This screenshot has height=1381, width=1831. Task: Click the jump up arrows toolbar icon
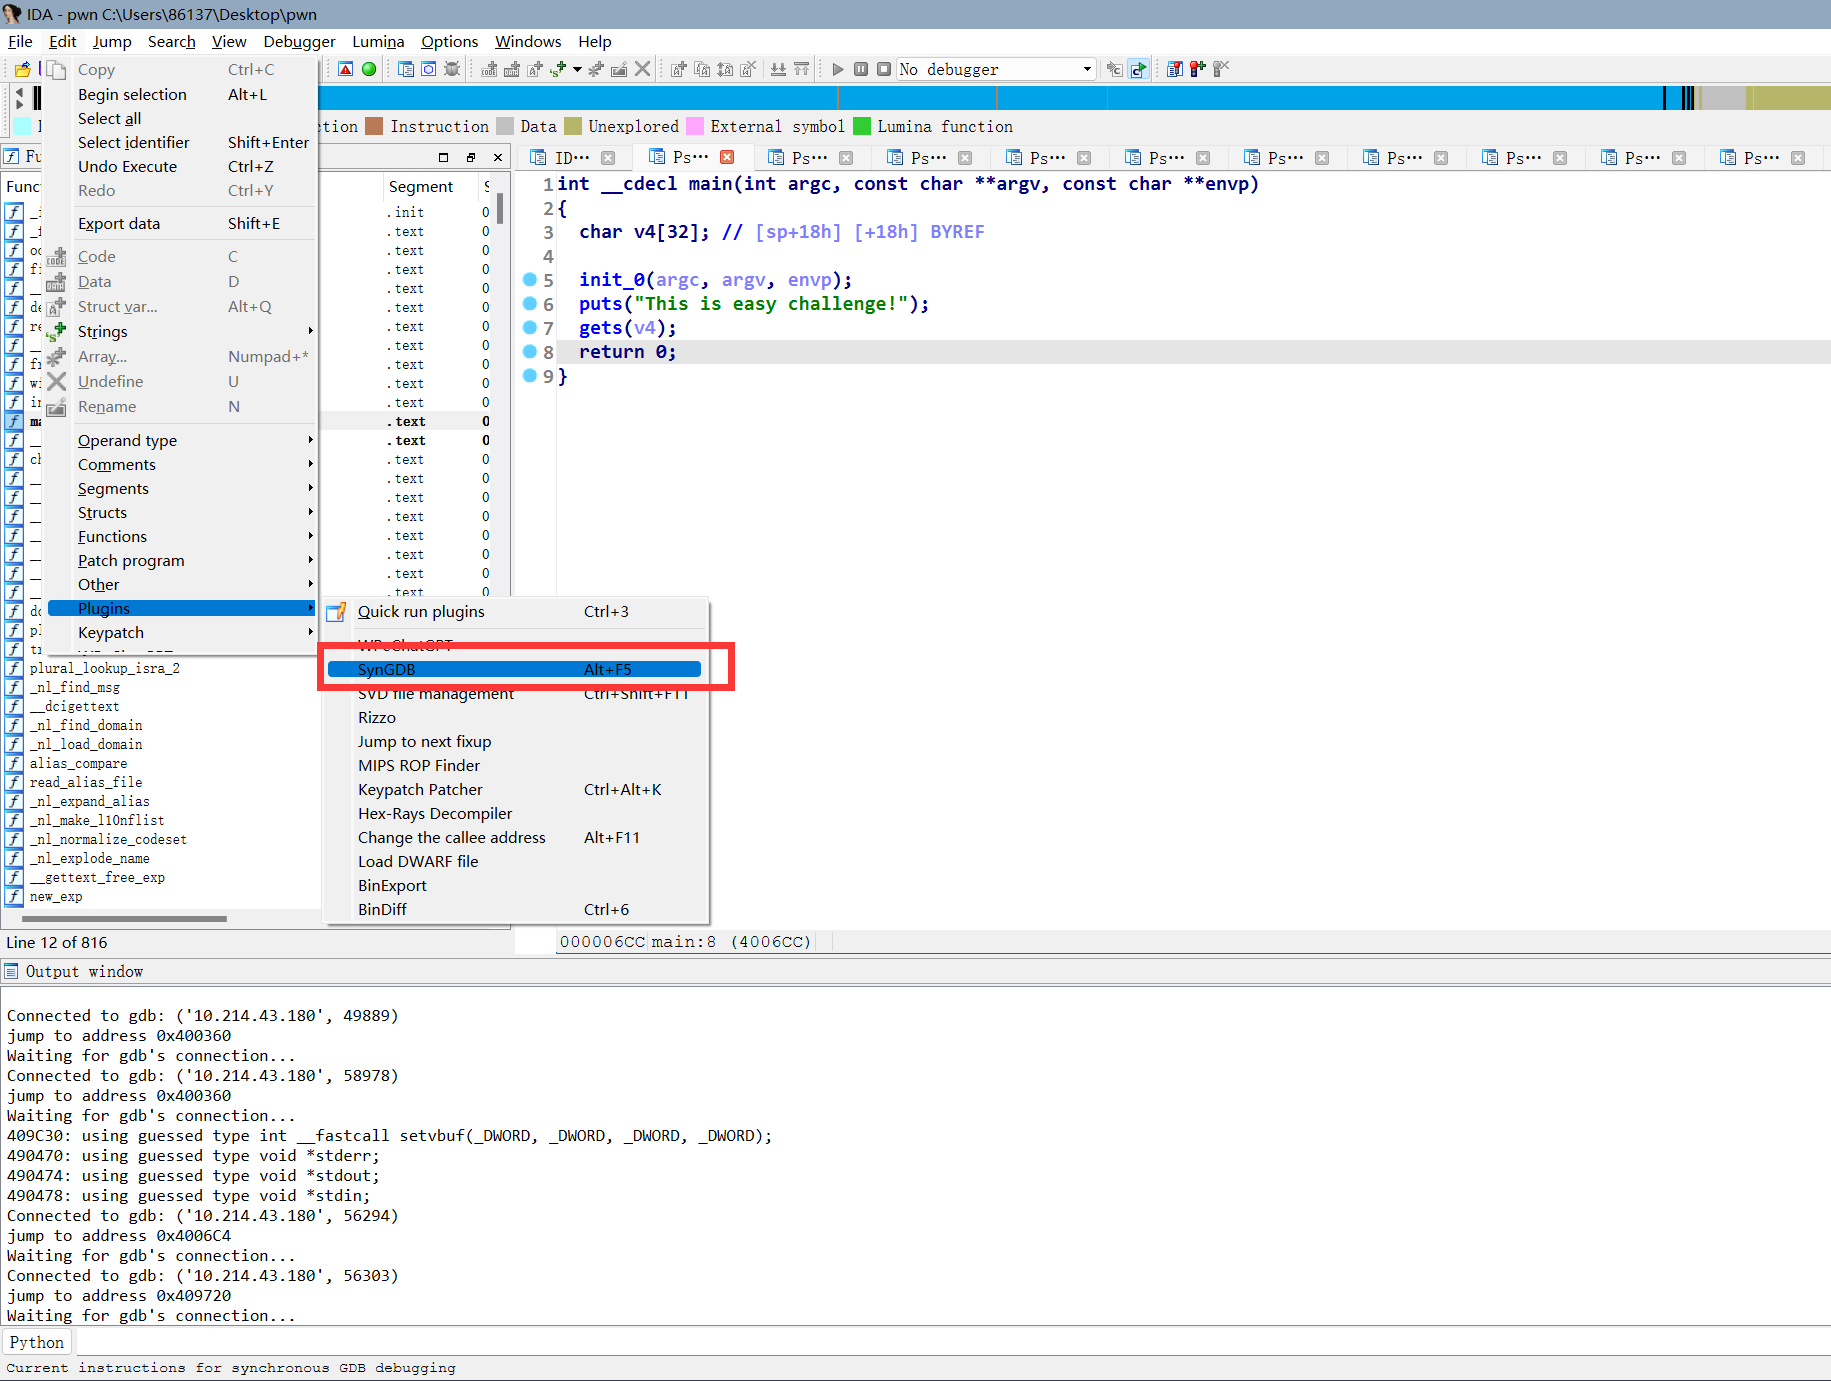801,69
